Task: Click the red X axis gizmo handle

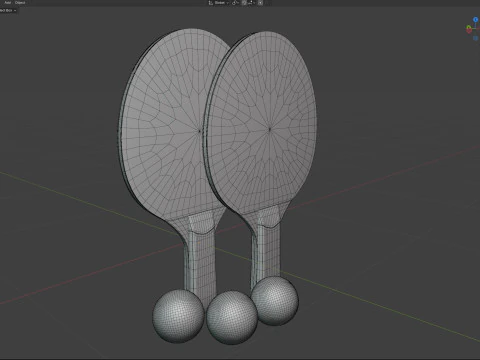Action: 469,31
